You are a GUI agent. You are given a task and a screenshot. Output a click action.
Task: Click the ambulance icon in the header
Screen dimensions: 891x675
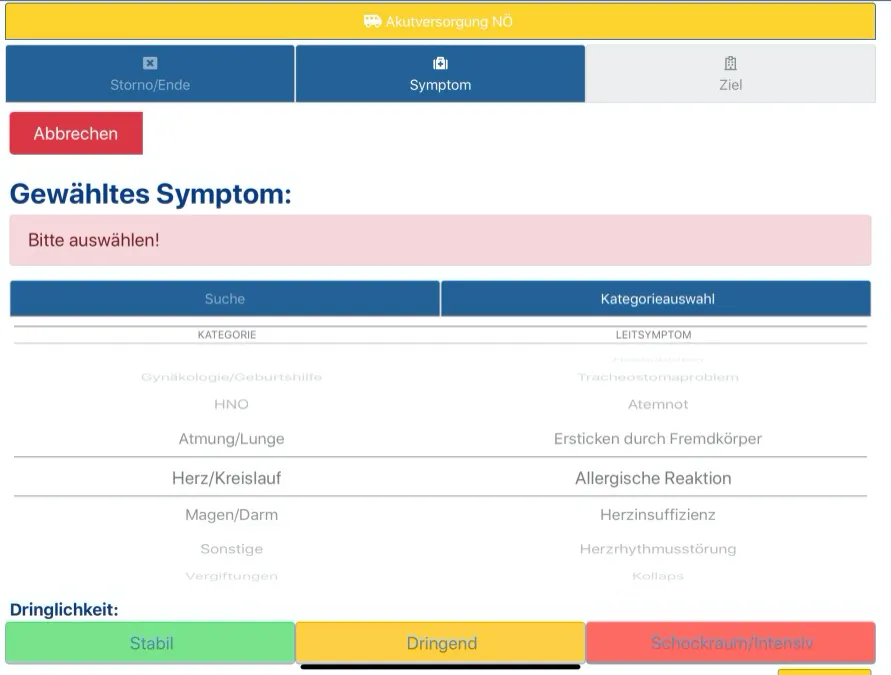coord(372,21)
